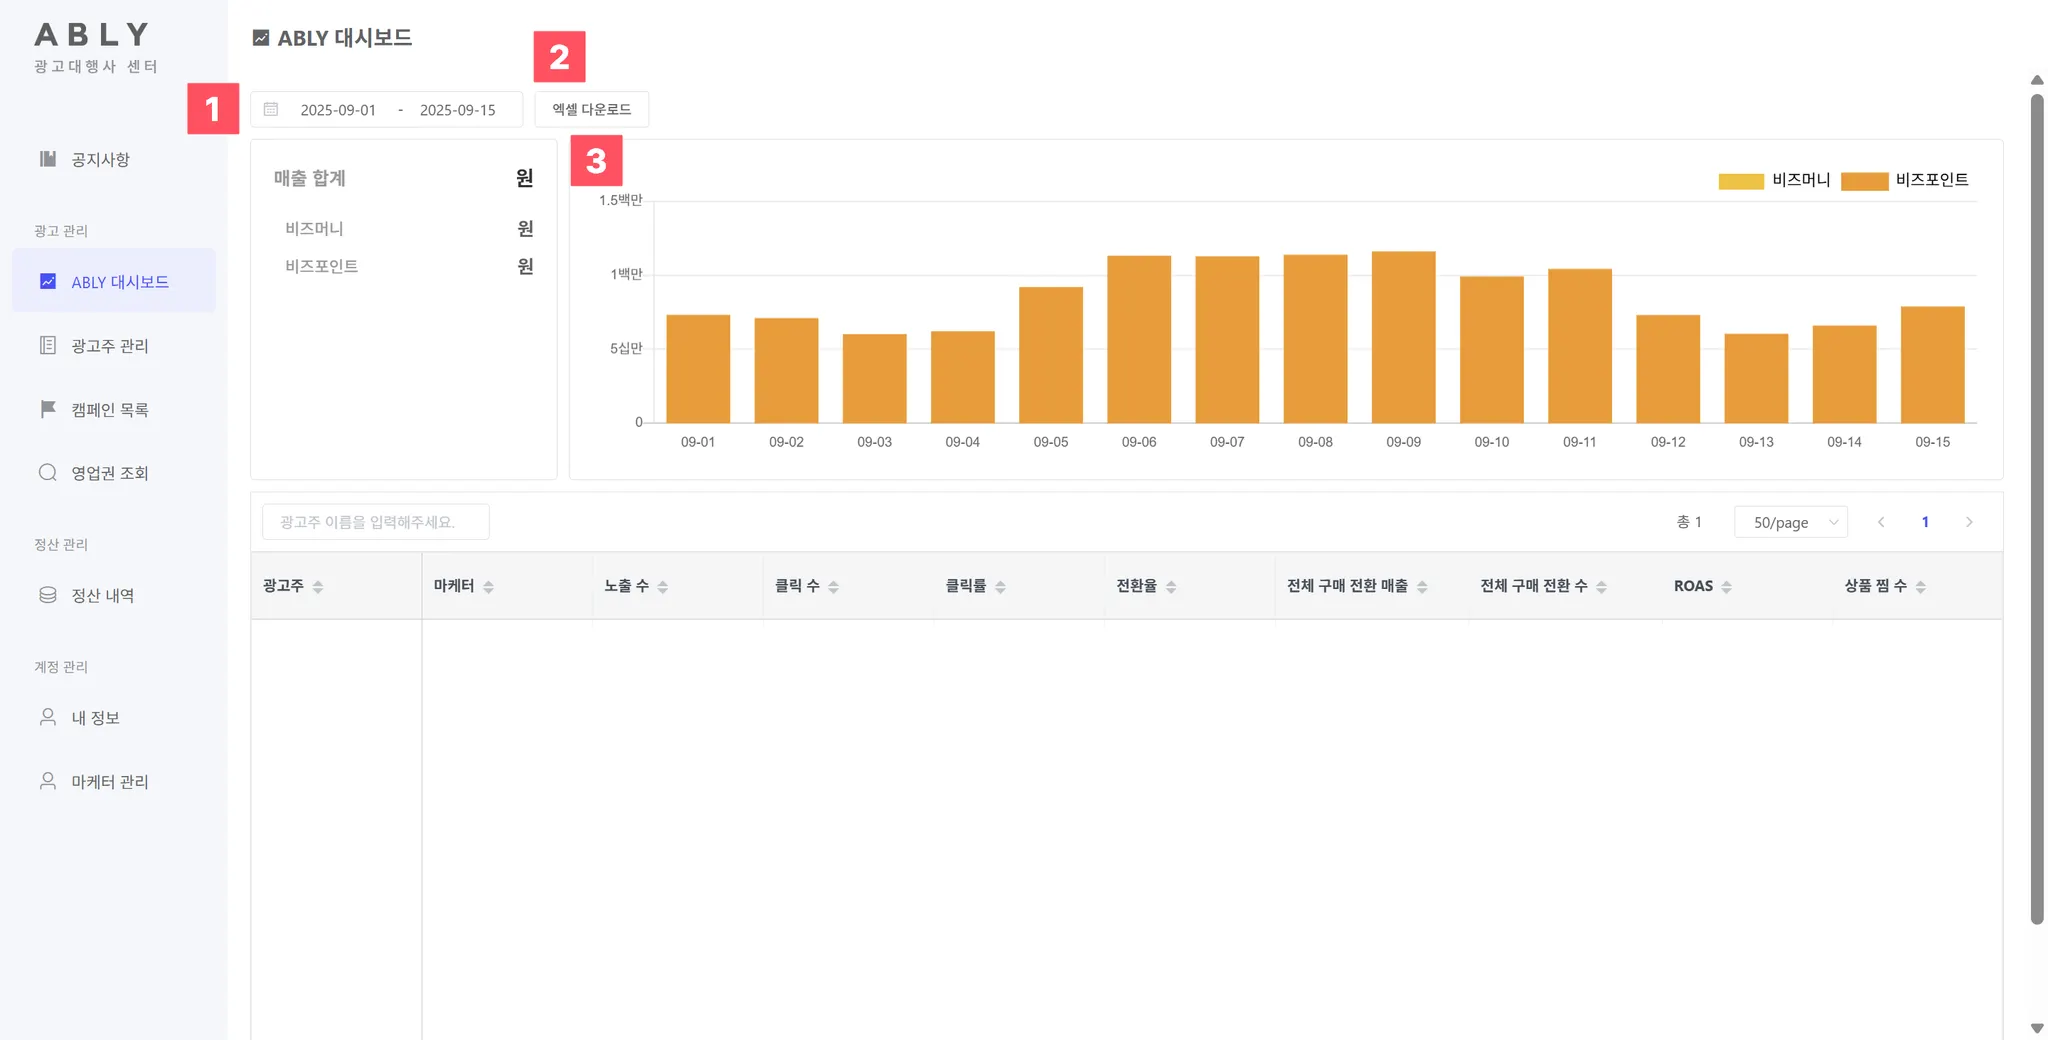Sort table by 클릭 수 column
Screen dimensions: 2048x1040
coord(833,587)
